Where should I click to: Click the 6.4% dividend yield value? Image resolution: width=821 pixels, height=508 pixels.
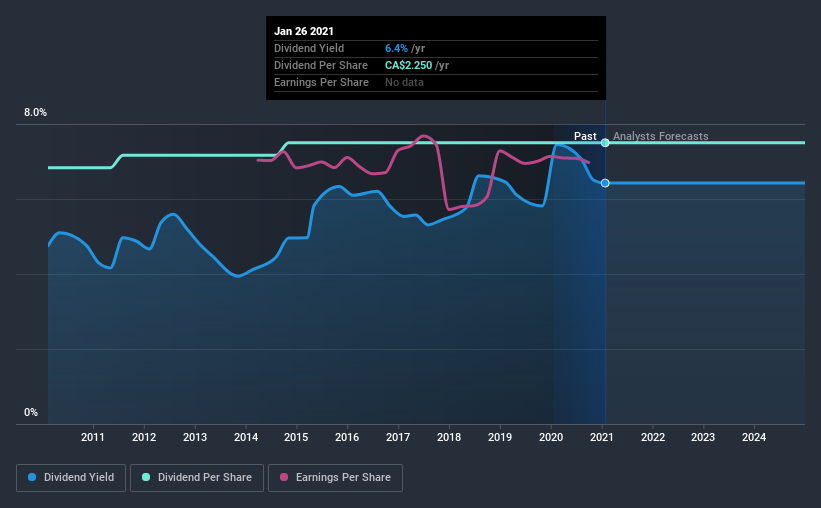(x=396, y=48)
